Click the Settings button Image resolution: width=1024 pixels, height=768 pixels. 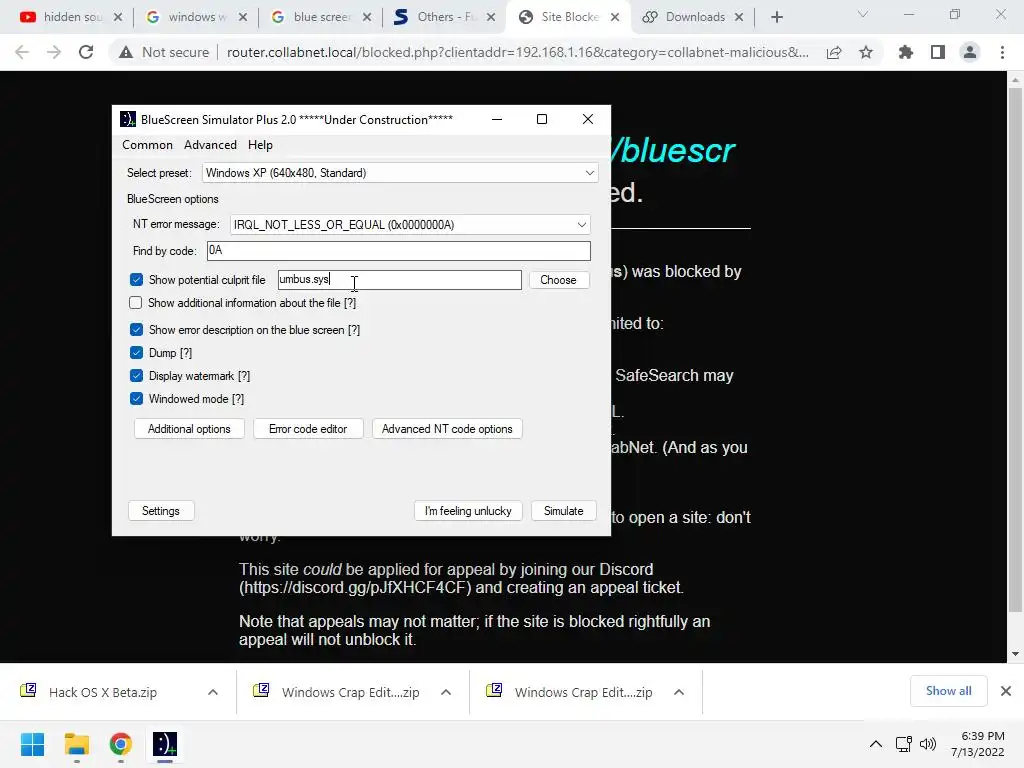coord(161,511)
